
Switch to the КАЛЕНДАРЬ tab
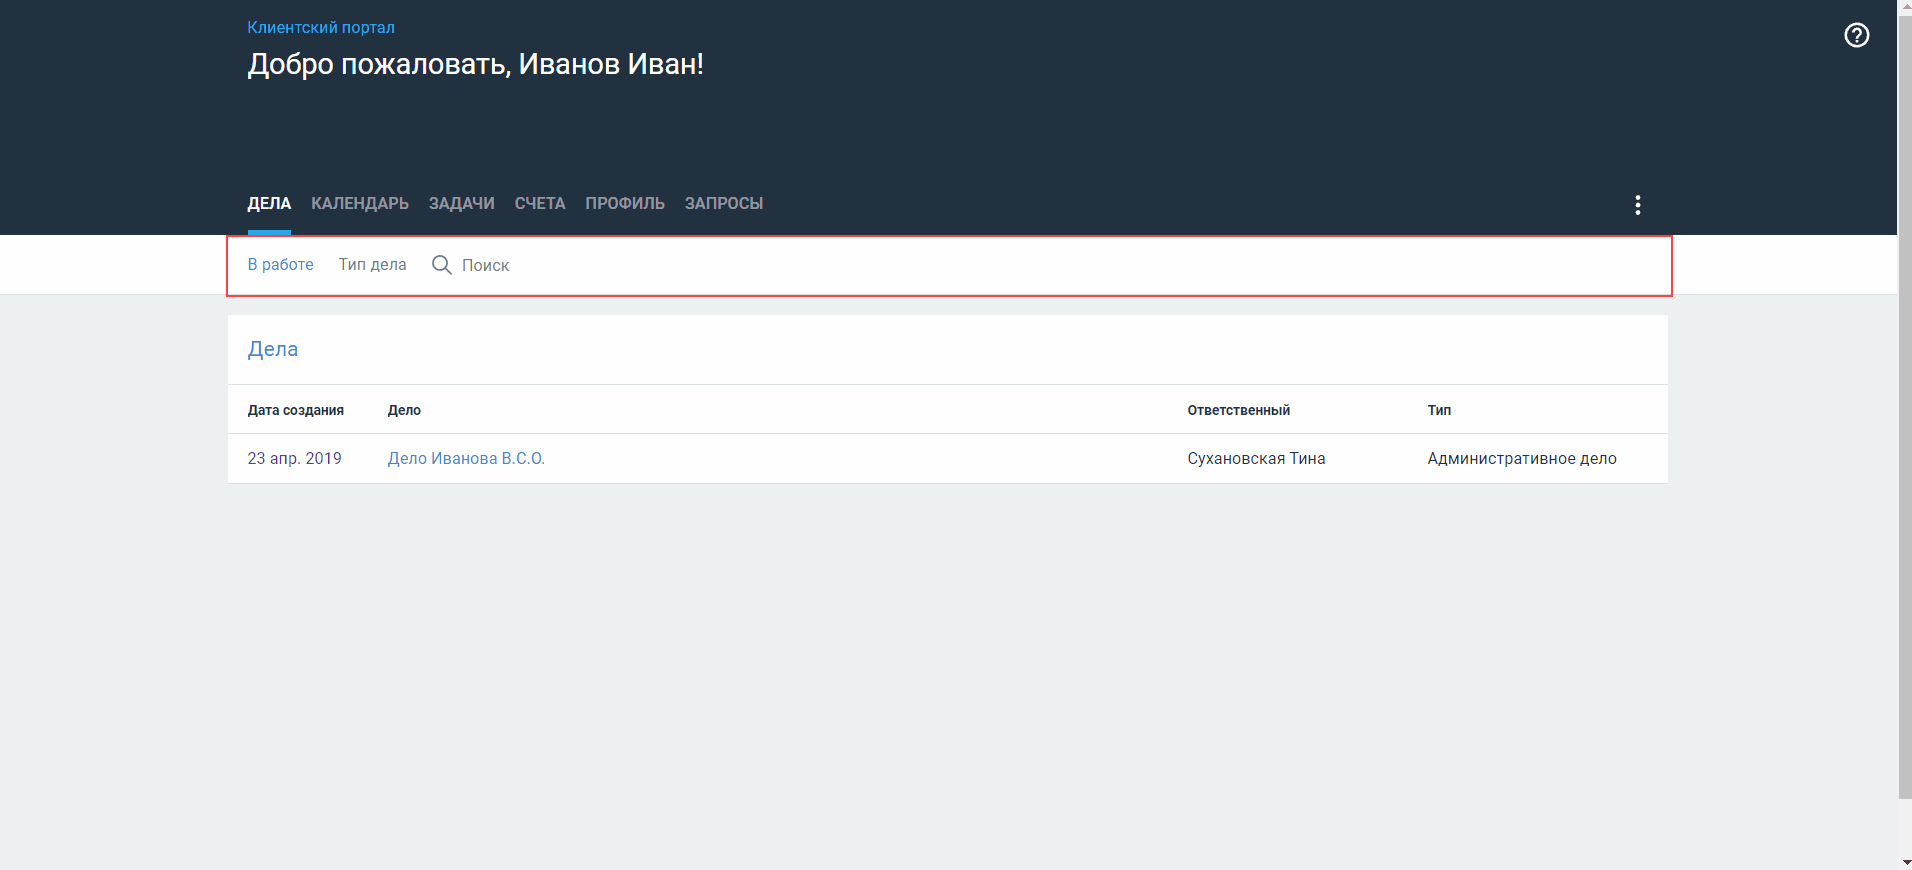pyautogui.click(x=359, y=204)
